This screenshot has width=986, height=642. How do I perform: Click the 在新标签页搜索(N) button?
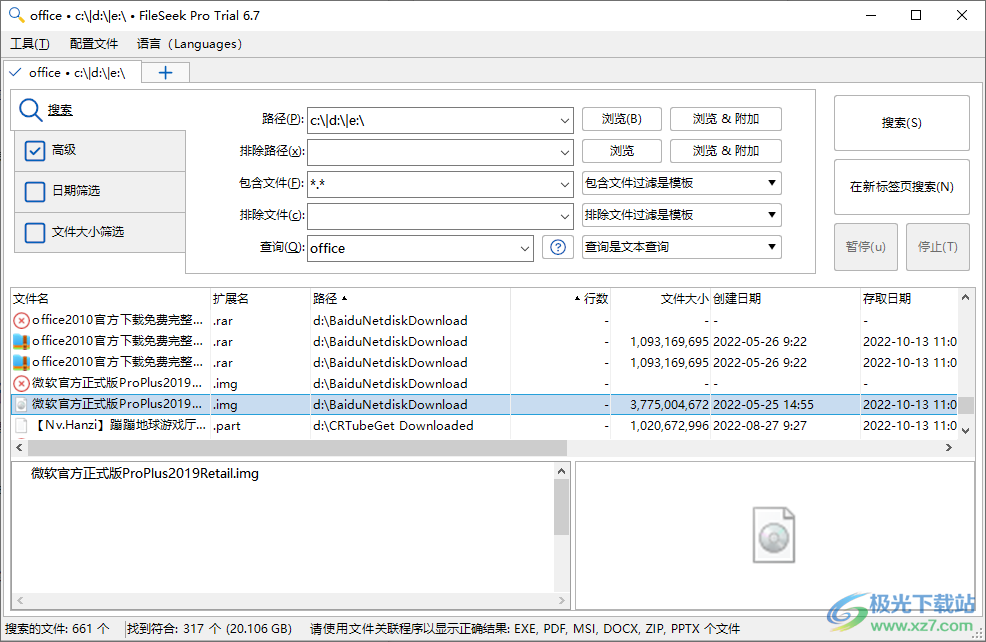click(901, 187)
